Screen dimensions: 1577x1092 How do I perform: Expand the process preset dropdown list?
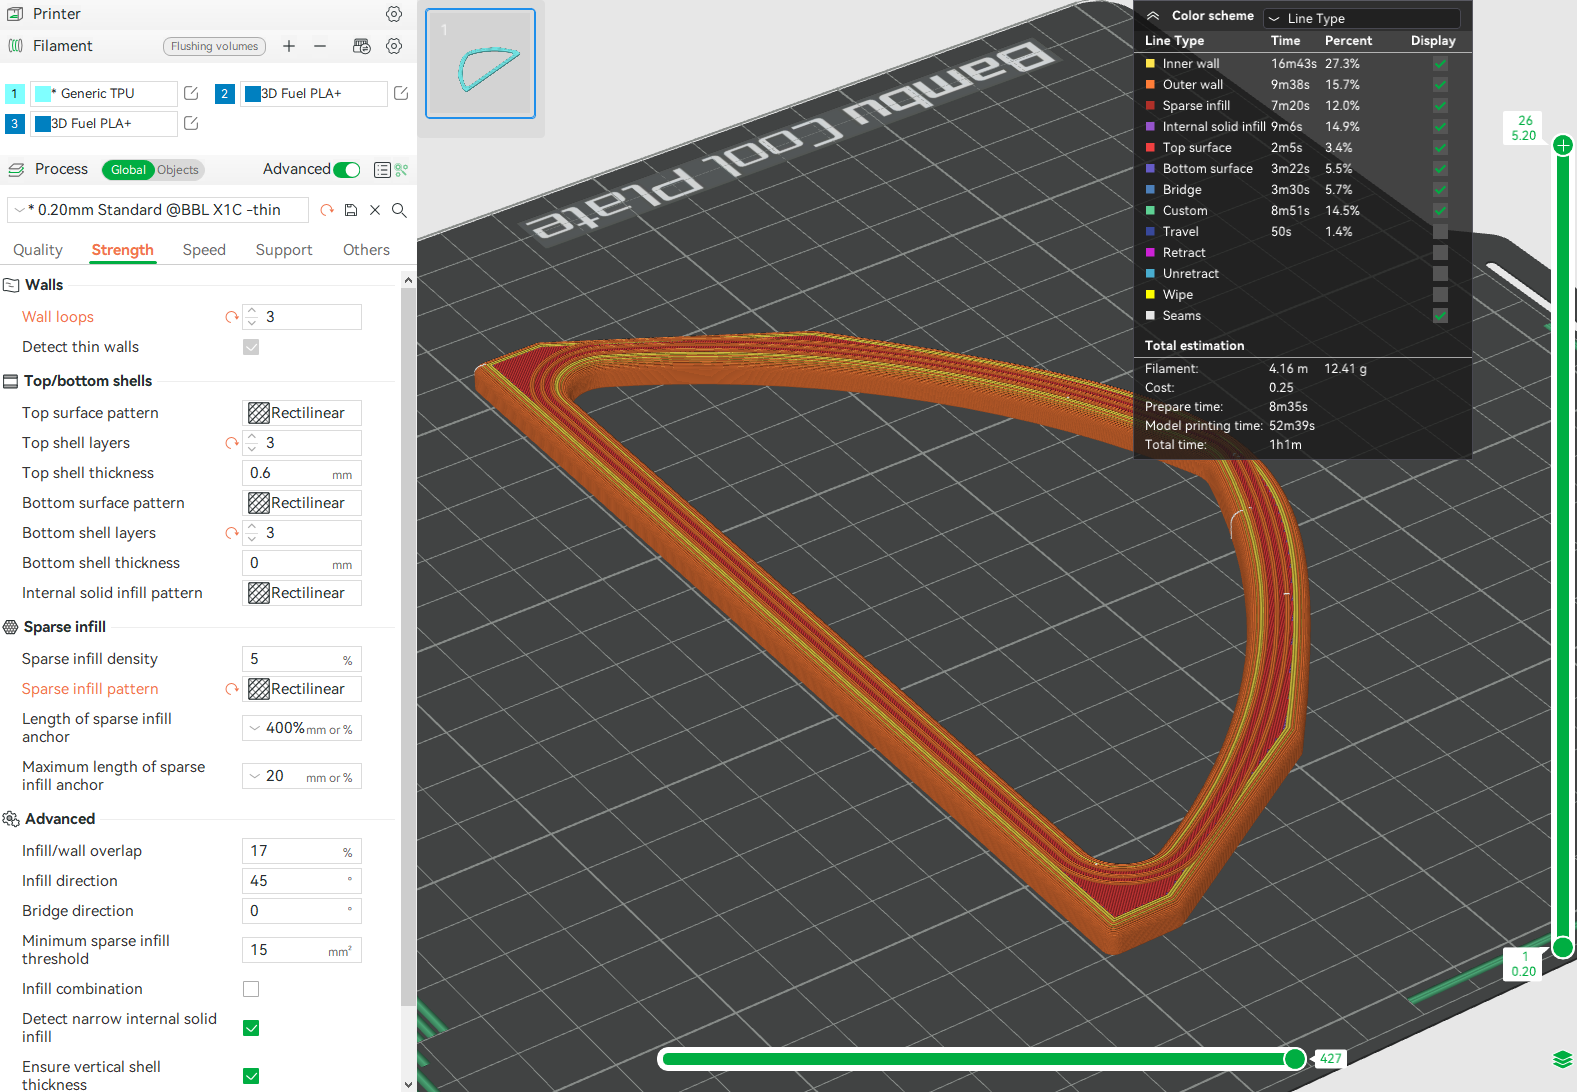click(20, 210)
